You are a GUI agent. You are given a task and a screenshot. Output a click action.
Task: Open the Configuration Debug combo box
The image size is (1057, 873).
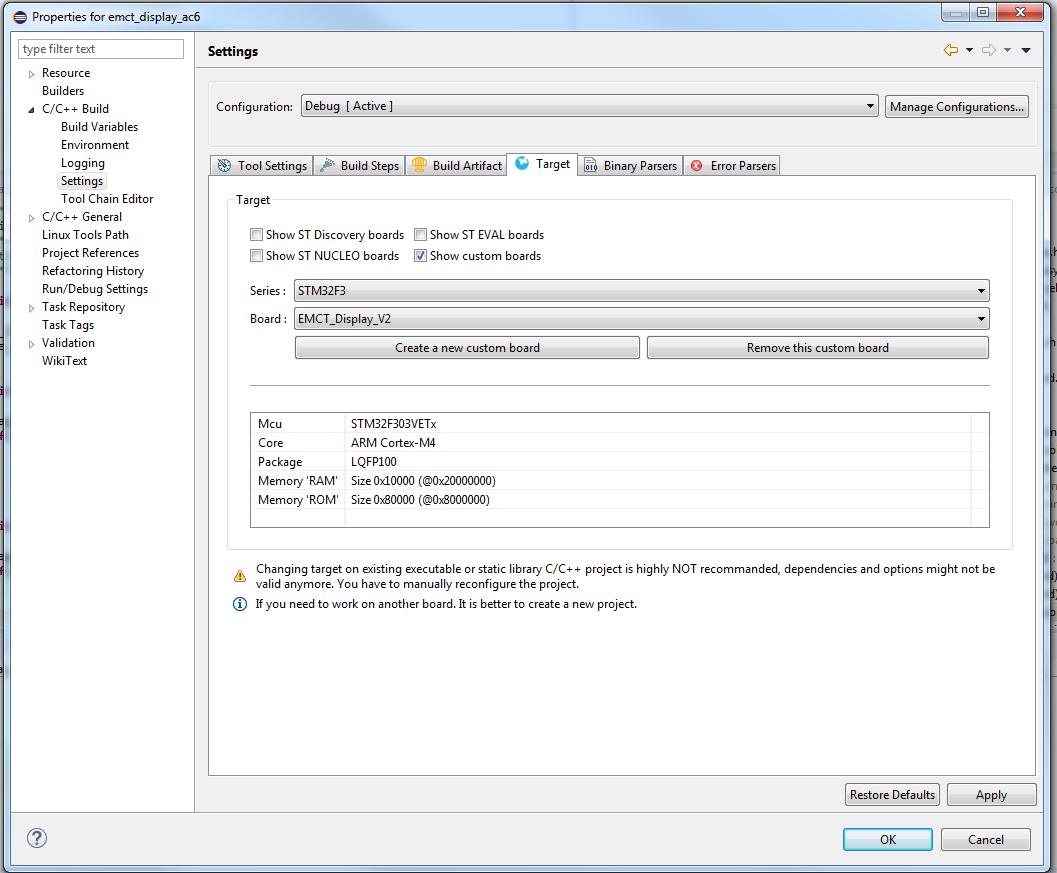pyautogui.click(x=589, y=106)
